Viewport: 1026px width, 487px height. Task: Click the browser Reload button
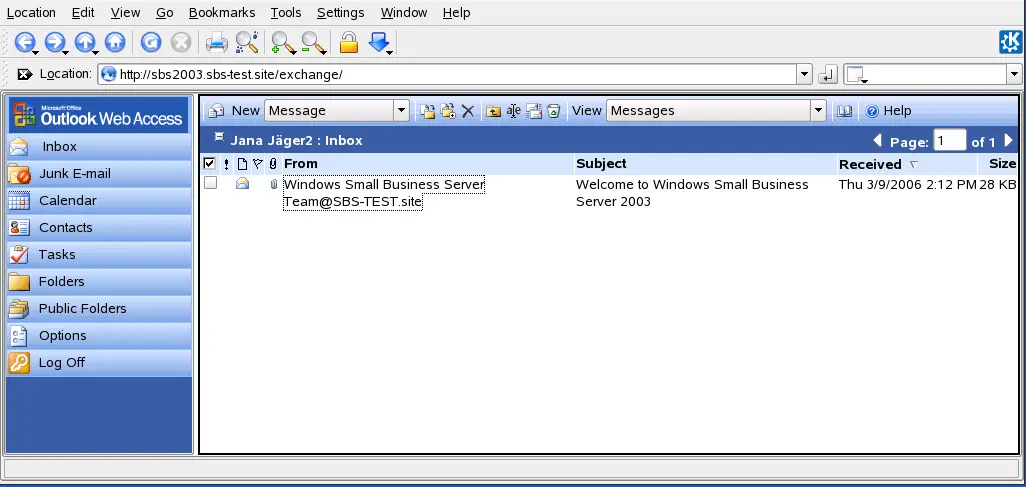[150, 42]
